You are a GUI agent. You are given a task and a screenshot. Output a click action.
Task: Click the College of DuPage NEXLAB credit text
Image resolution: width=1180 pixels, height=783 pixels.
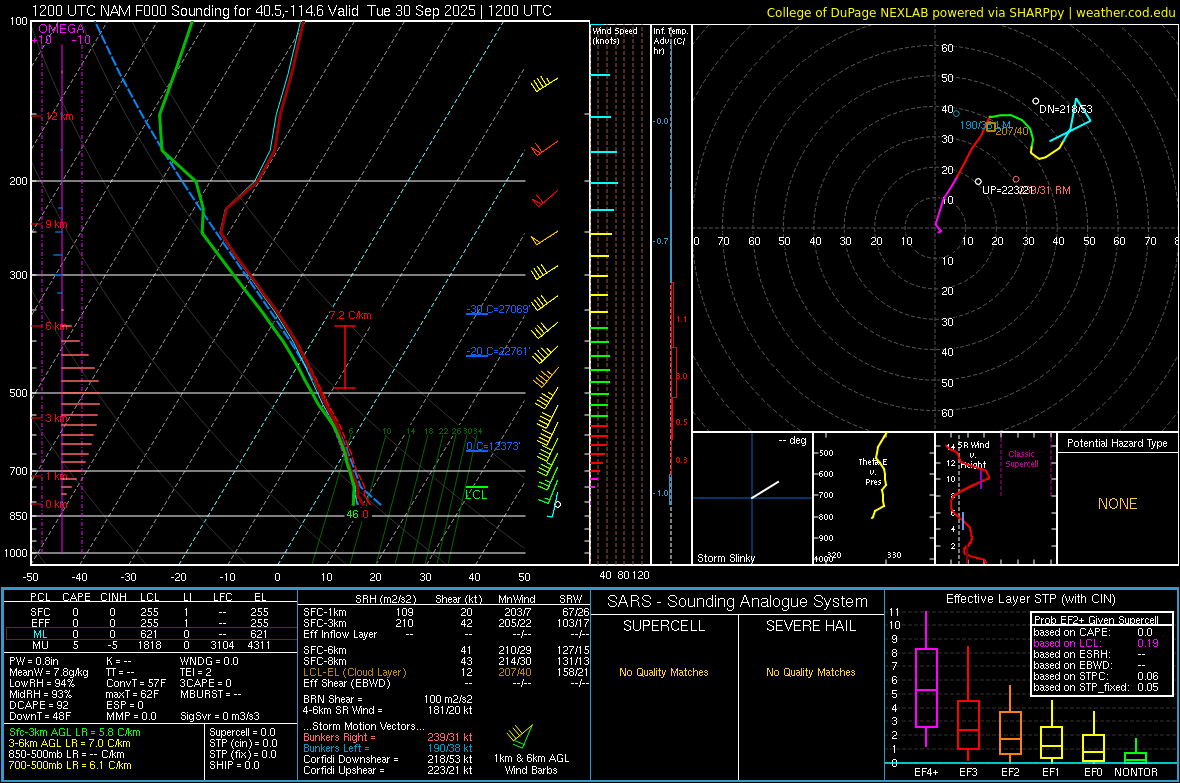pyautogui.click(x=970, y=12)
